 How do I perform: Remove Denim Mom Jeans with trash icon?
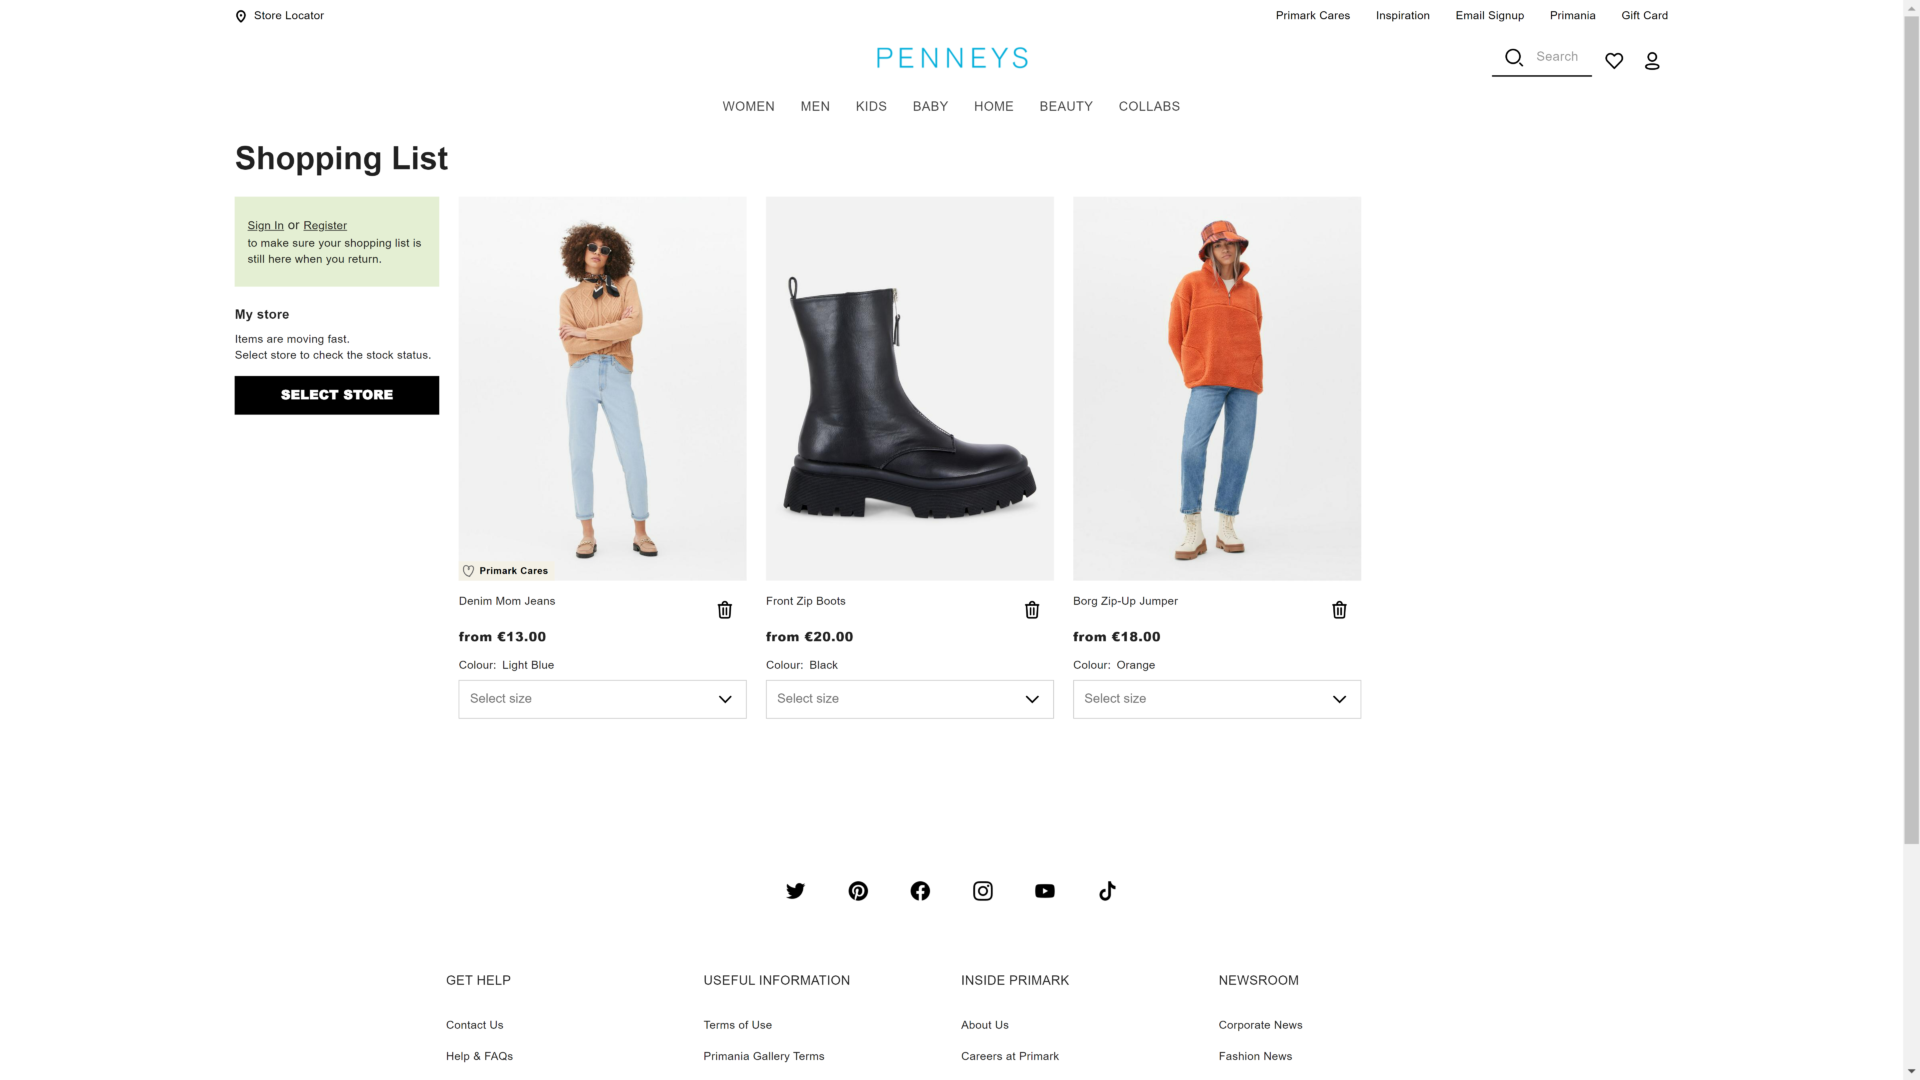coord(725,610)
